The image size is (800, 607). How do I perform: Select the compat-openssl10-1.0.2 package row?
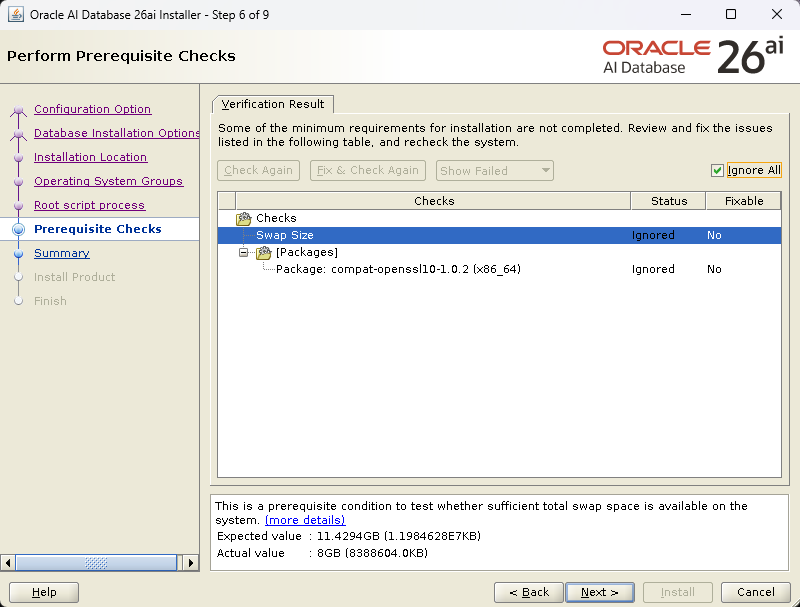[499, 269]
